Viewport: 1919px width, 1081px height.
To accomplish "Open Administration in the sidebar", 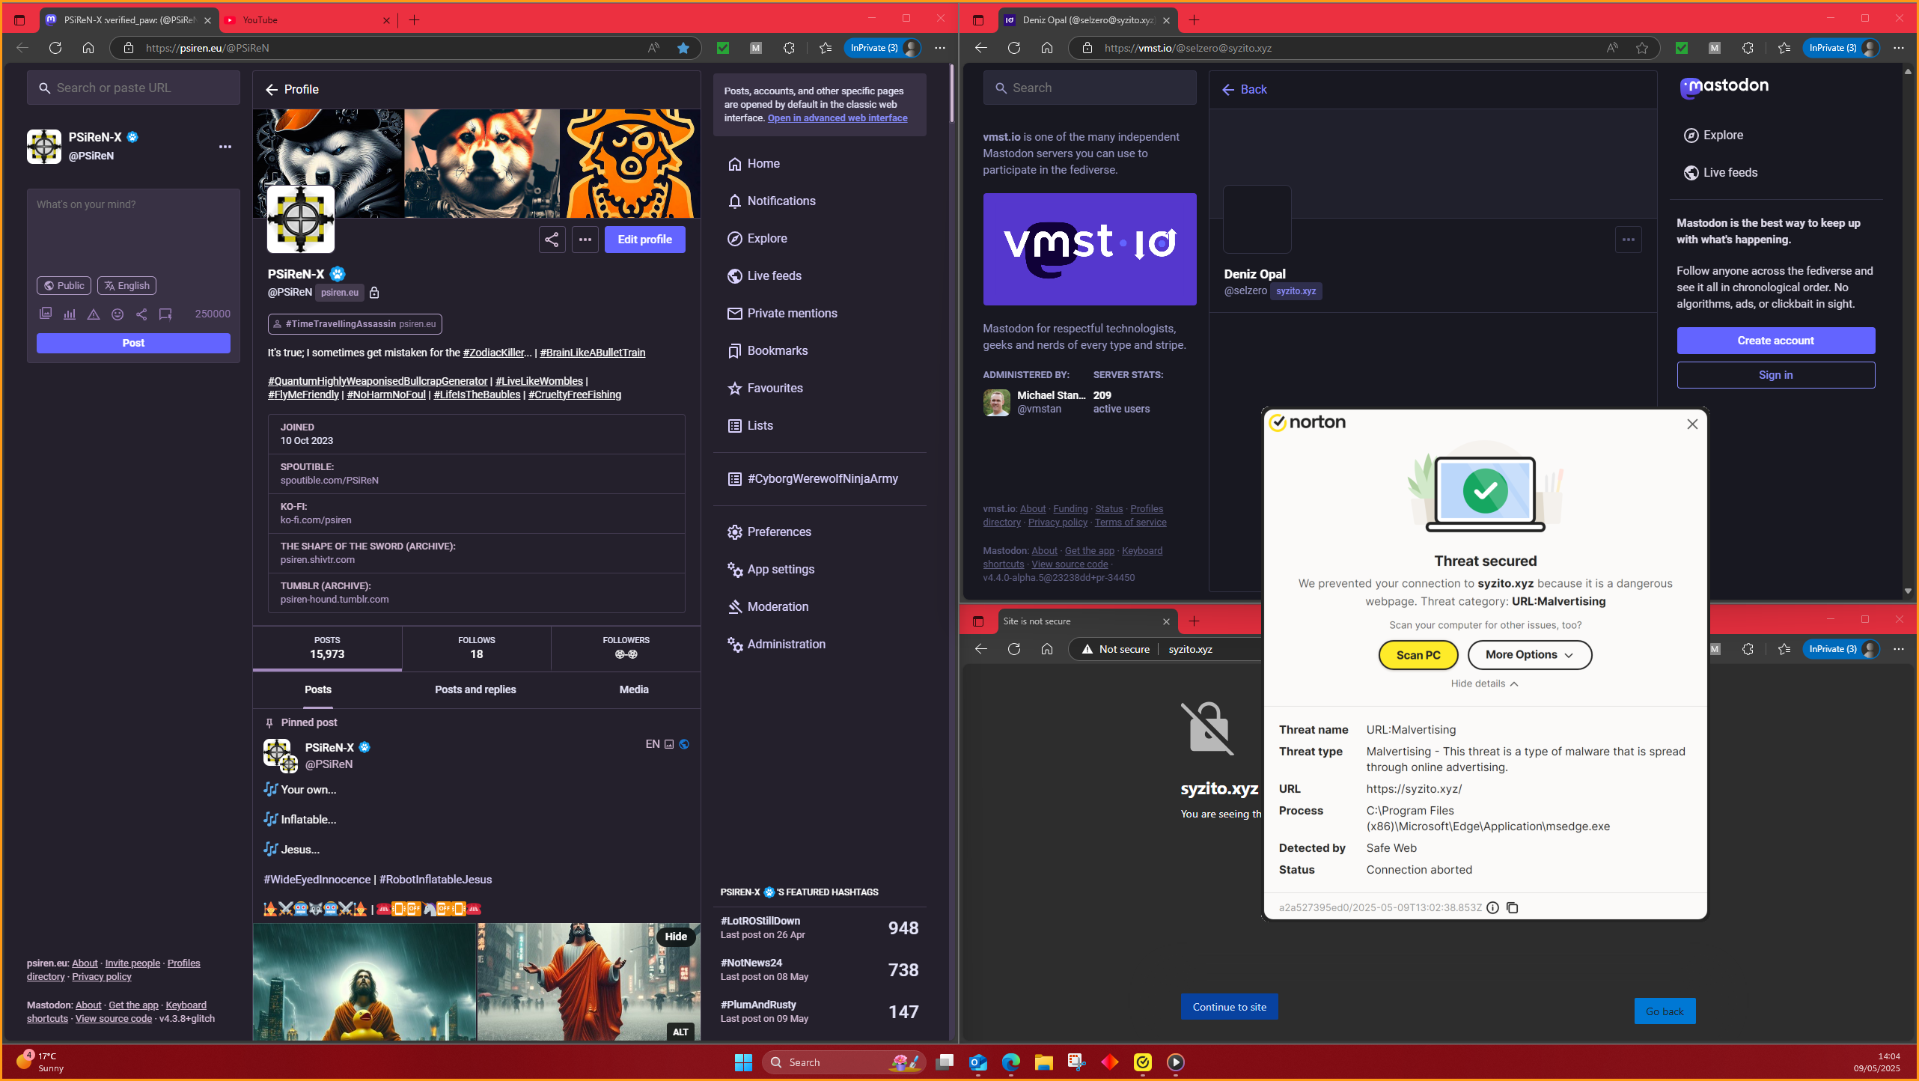I will (776, 645).
